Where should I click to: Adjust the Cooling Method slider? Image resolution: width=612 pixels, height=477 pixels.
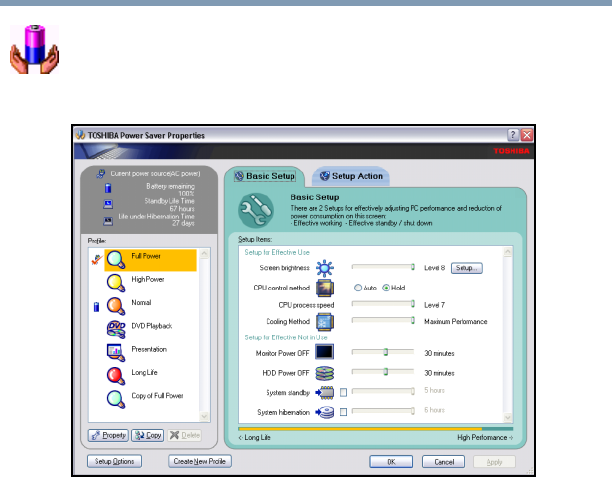(383, 320)
